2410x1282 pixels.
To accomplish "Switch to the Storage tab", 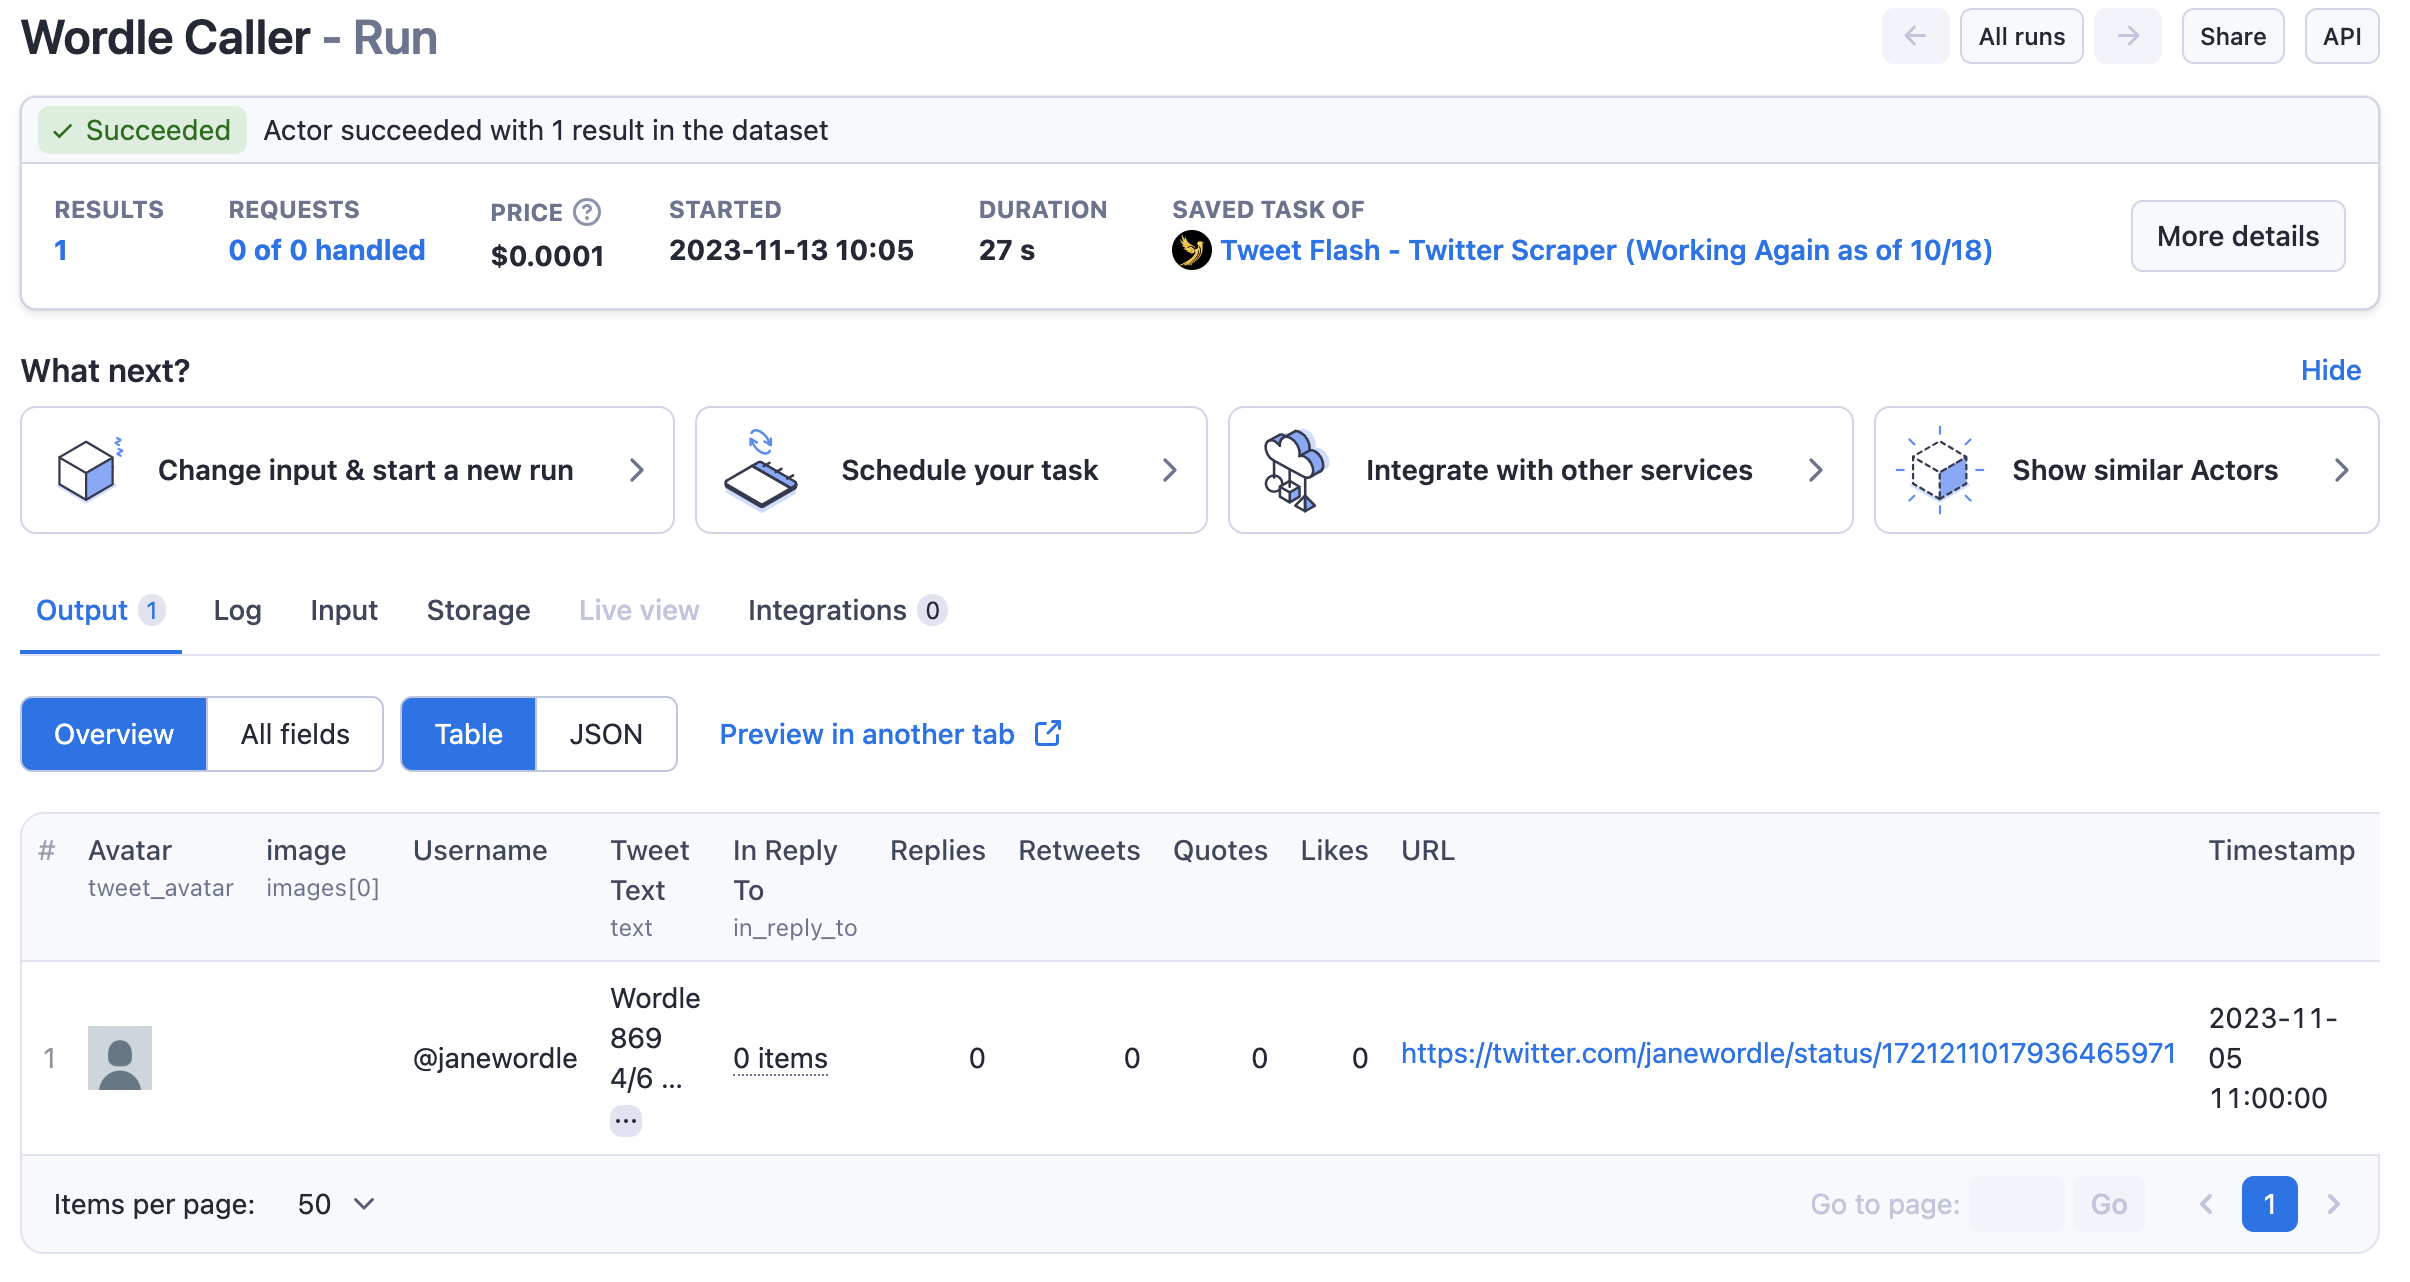I will pyautogui.click(x=478, y=611).
